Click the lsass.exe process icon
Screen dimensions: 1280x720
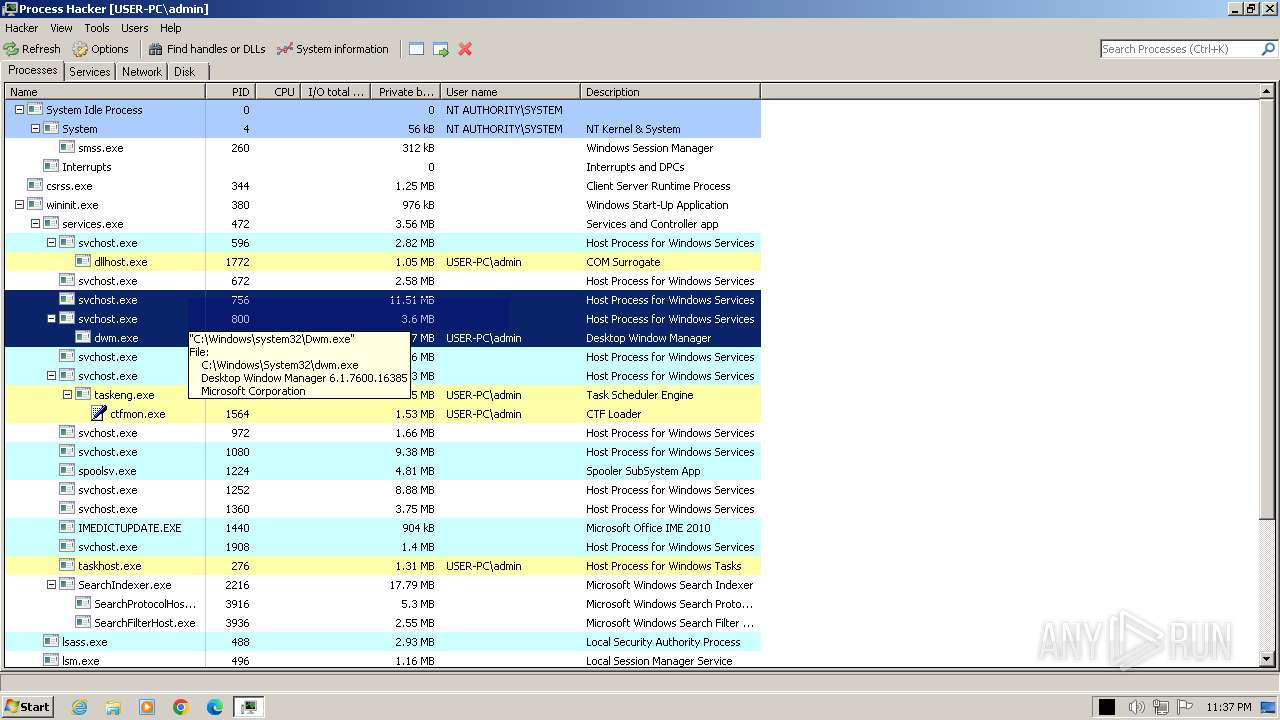(51, 642)
